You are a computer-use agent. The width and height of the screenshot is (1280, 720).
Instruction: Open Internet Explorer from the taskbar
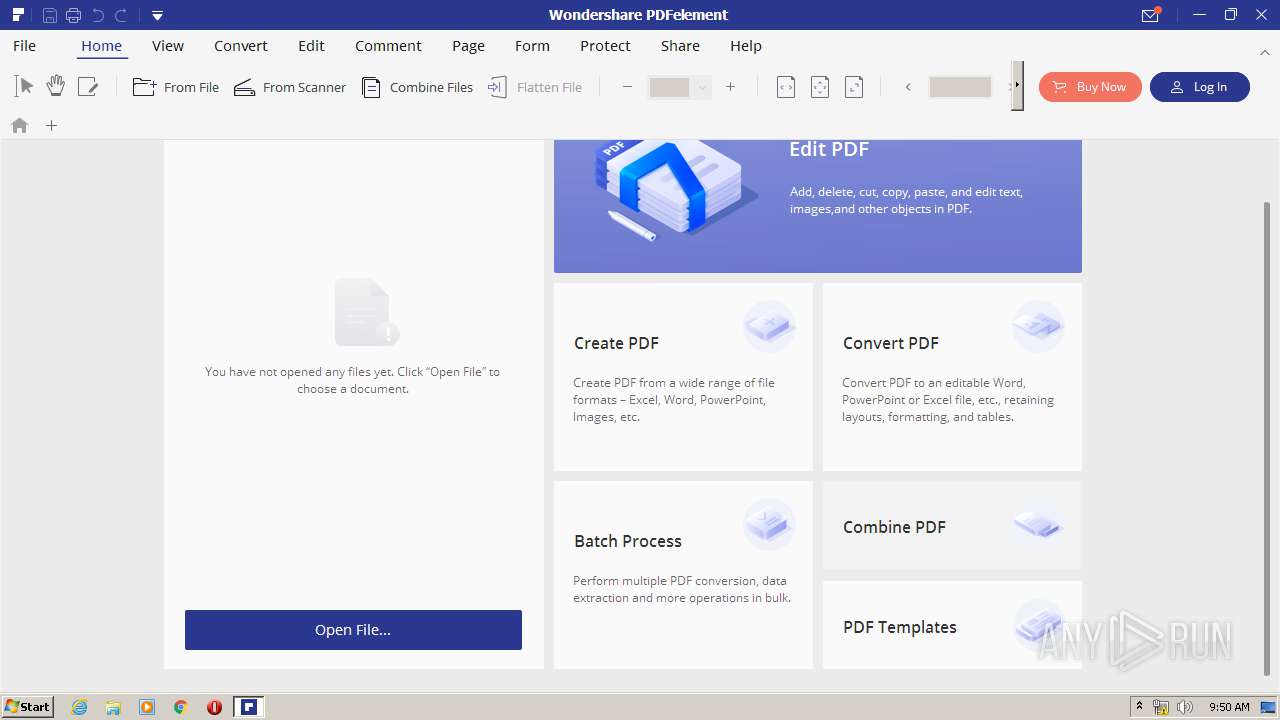(x=79, y=707)
